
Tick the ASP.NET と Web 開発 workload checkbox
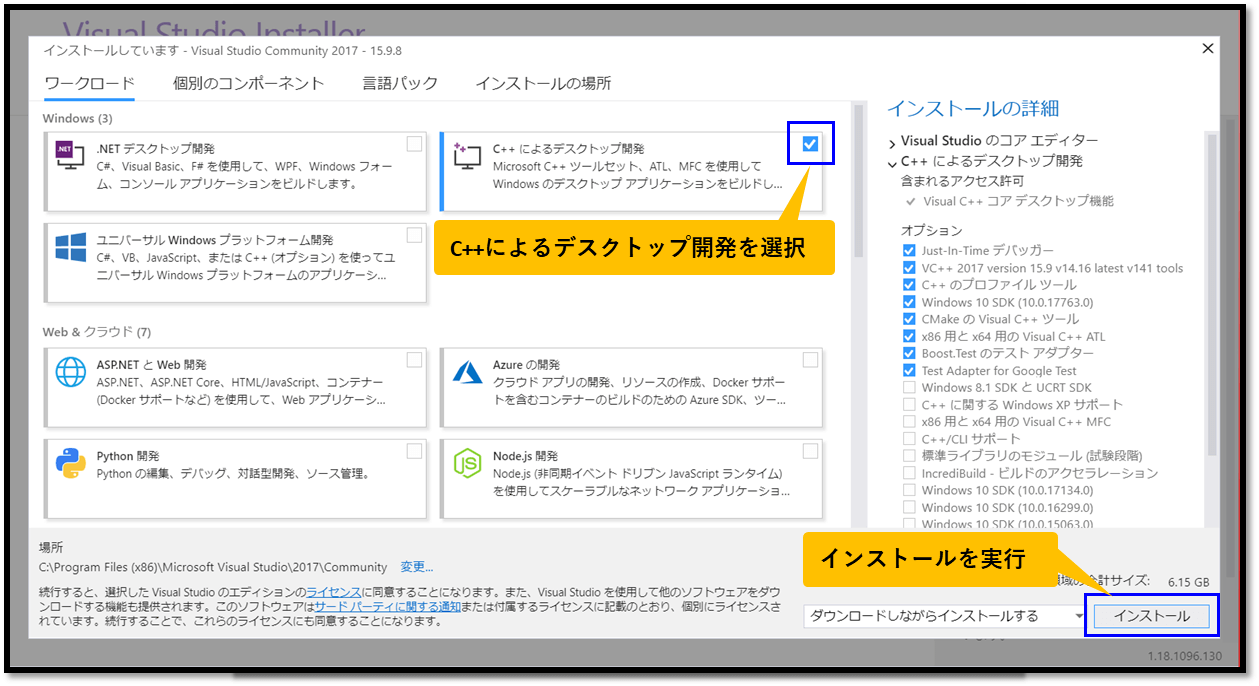click(414, 360)
